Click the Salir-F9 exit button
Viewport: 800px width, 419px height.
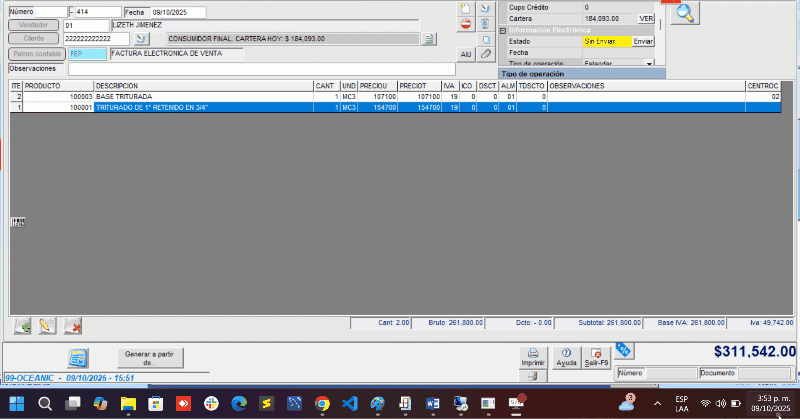[596, 357]
